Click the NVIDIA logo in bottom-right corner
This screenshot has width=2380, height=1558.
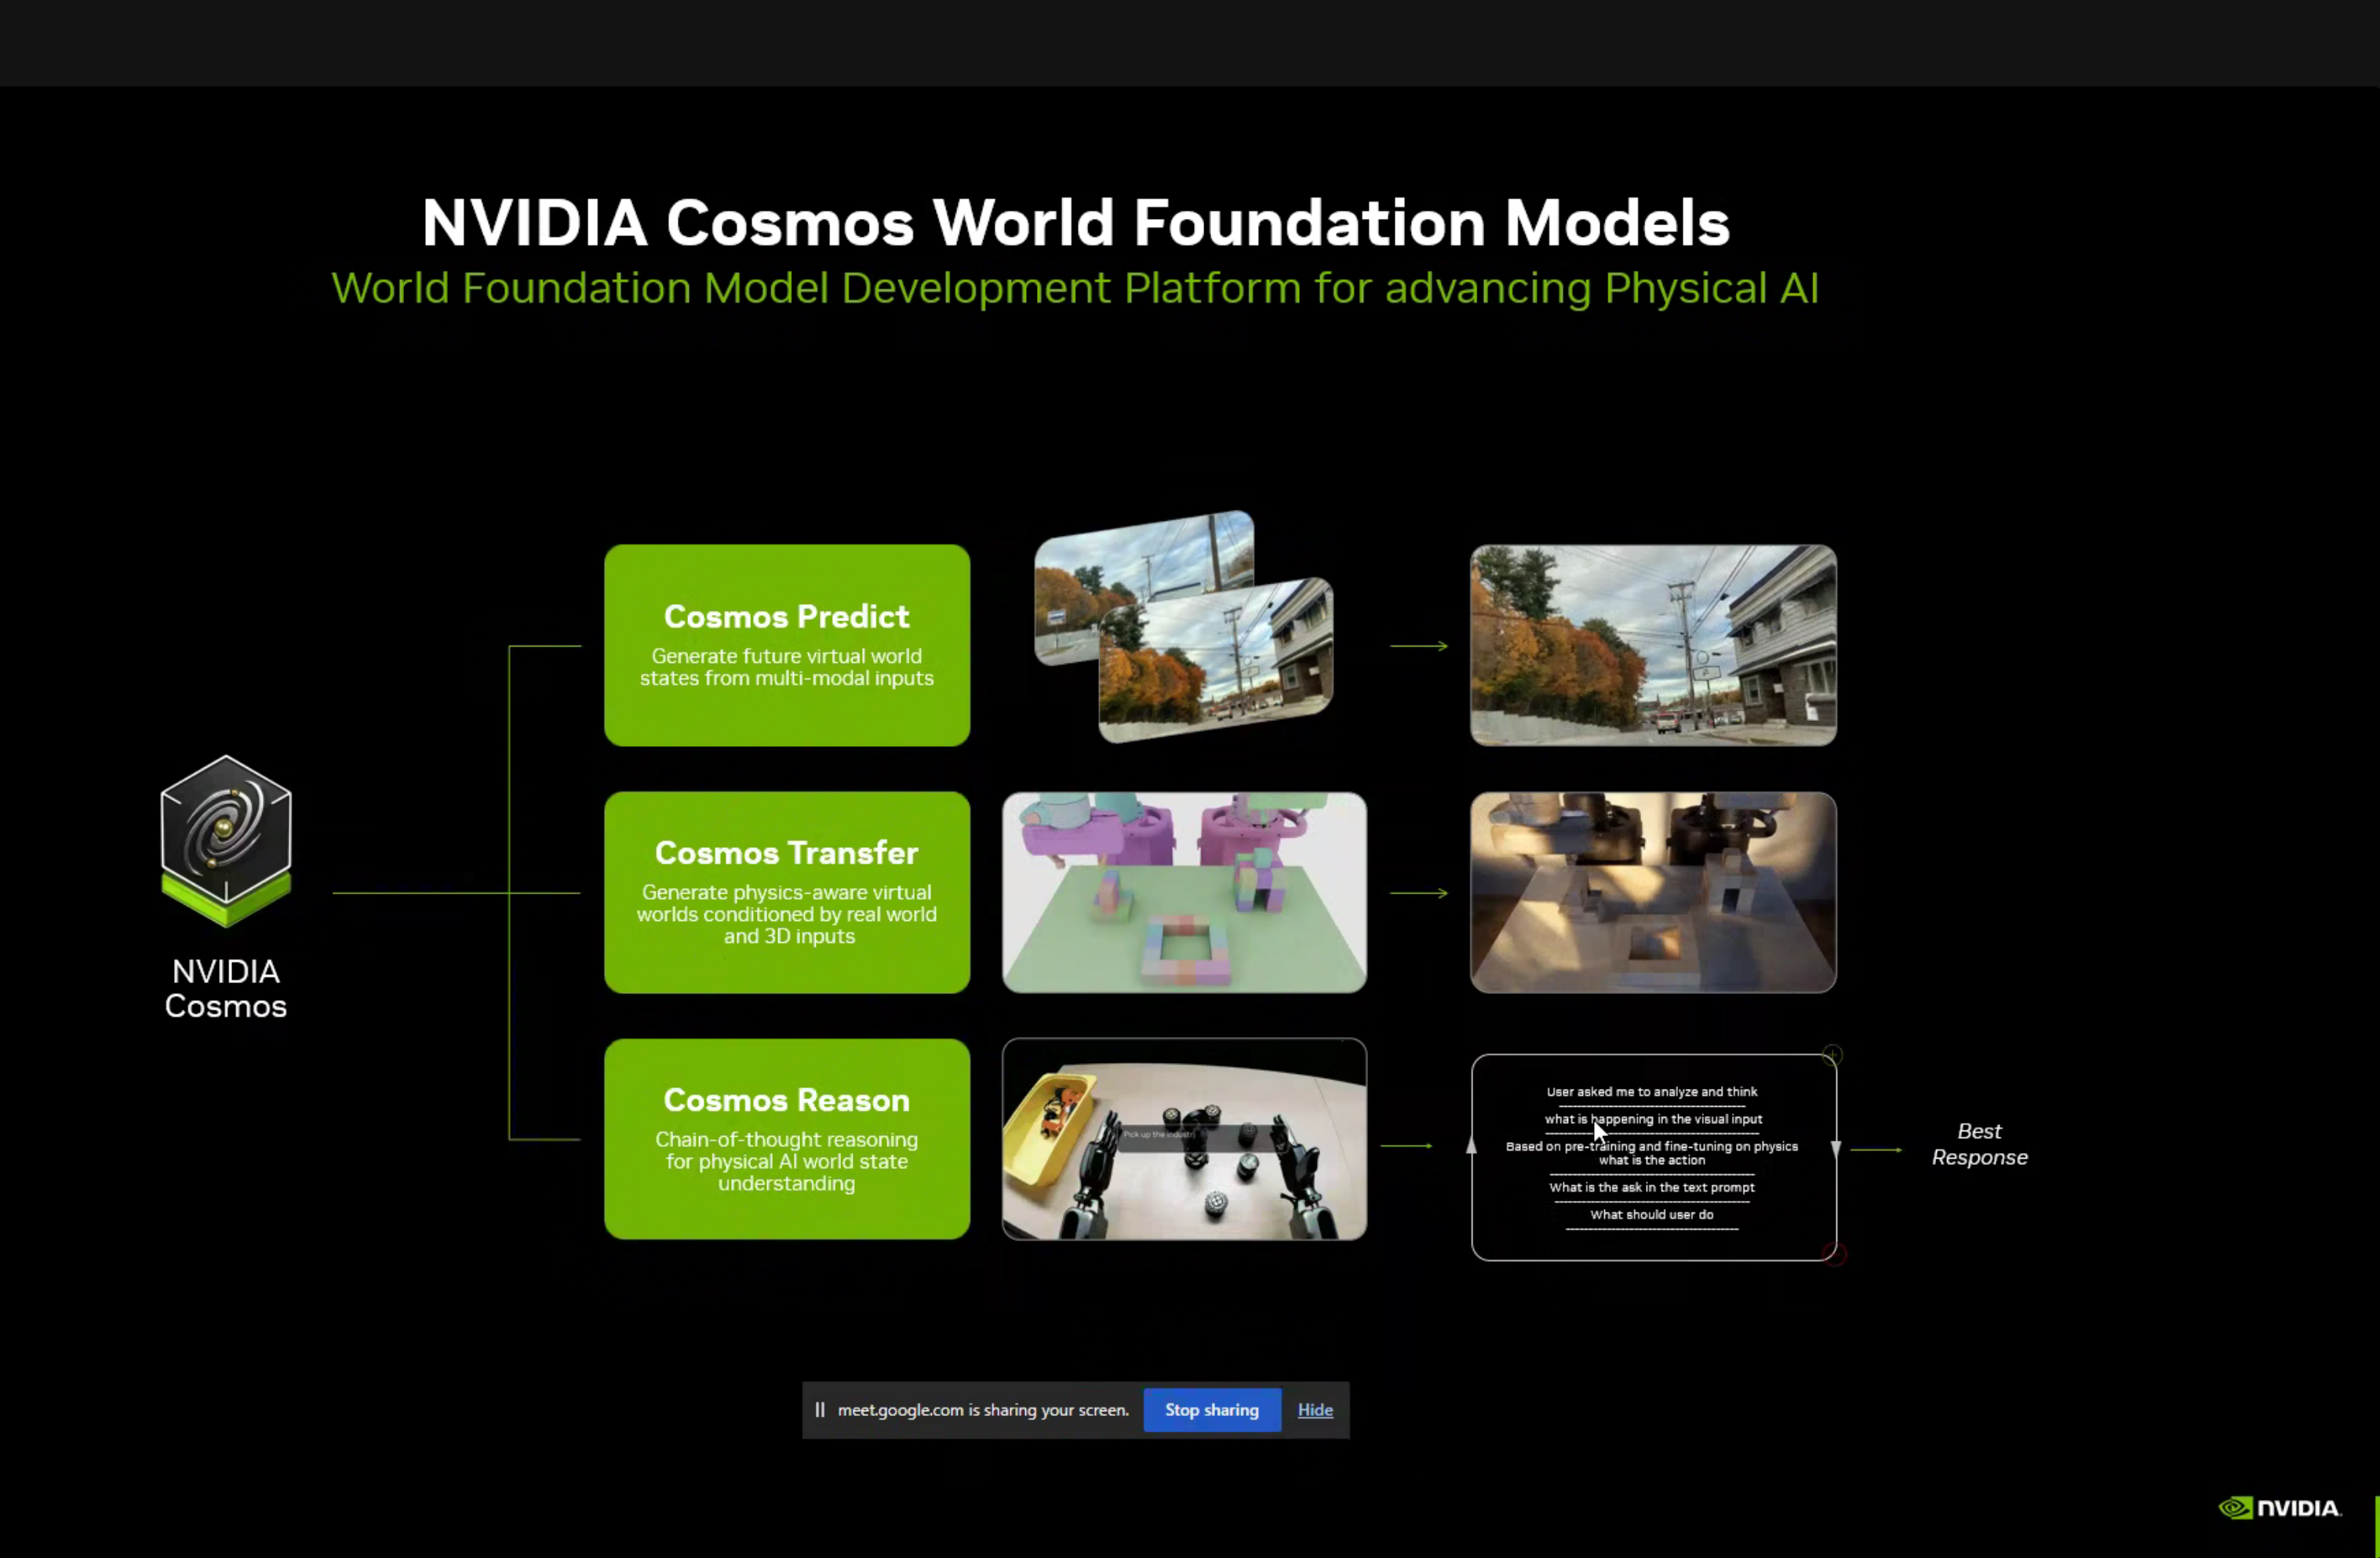pos(2281,1507)
